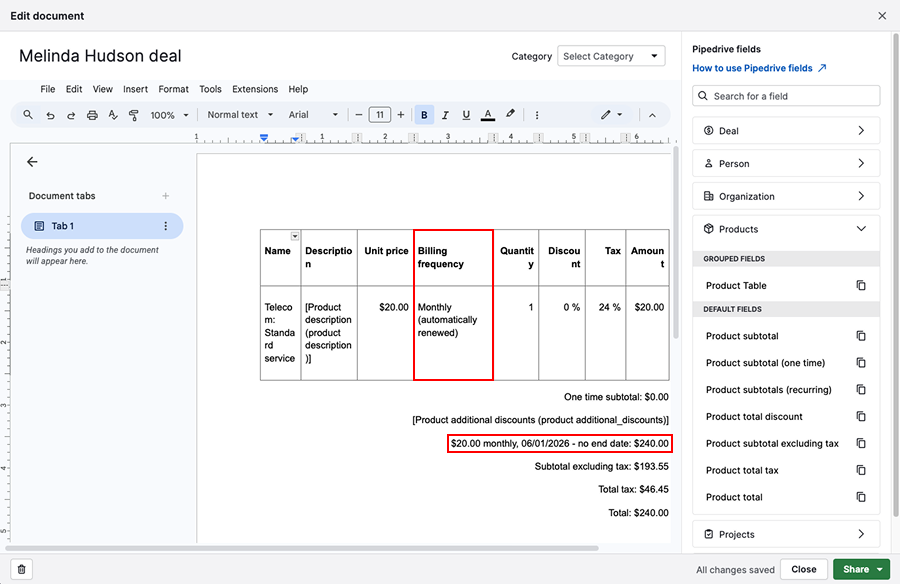Click the trash delete icon
Image resolution: width=900 pixels, height=585 pixels.
point(22,569)
